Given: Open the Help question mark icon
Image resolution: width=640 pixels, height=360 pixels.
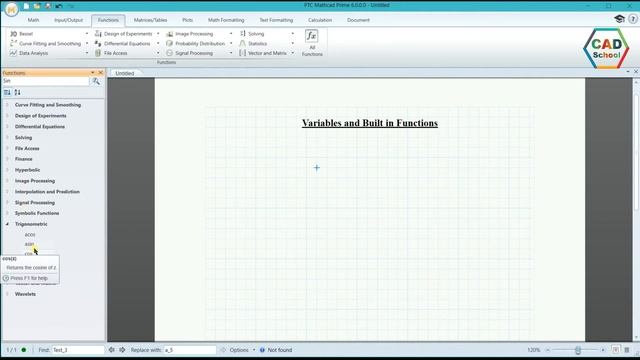Looking at the screenshot, I should [633, 19].
